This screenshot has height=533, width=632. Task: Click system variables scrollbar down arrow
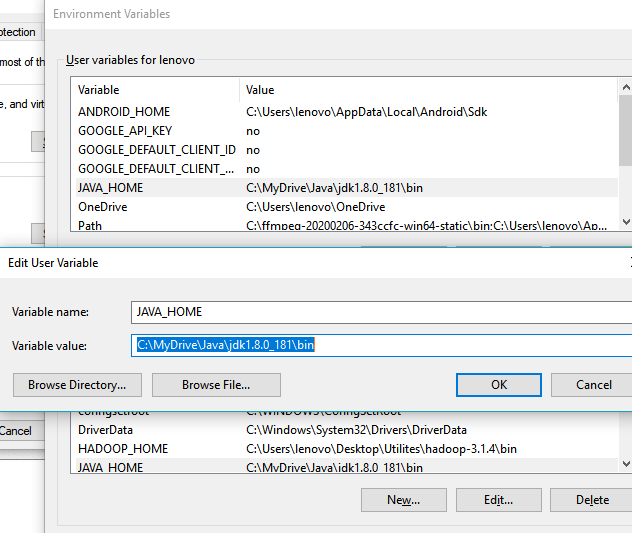[626, 464]
